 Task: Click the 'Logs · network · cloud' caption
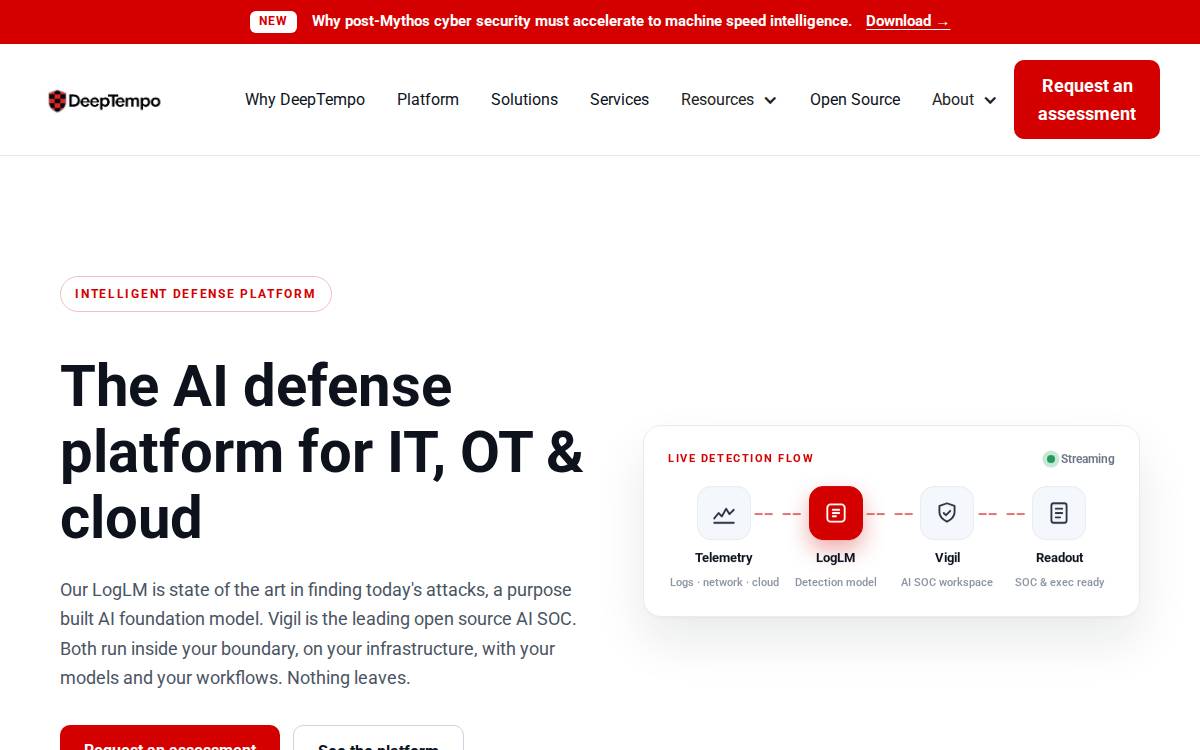pos(724,582)
